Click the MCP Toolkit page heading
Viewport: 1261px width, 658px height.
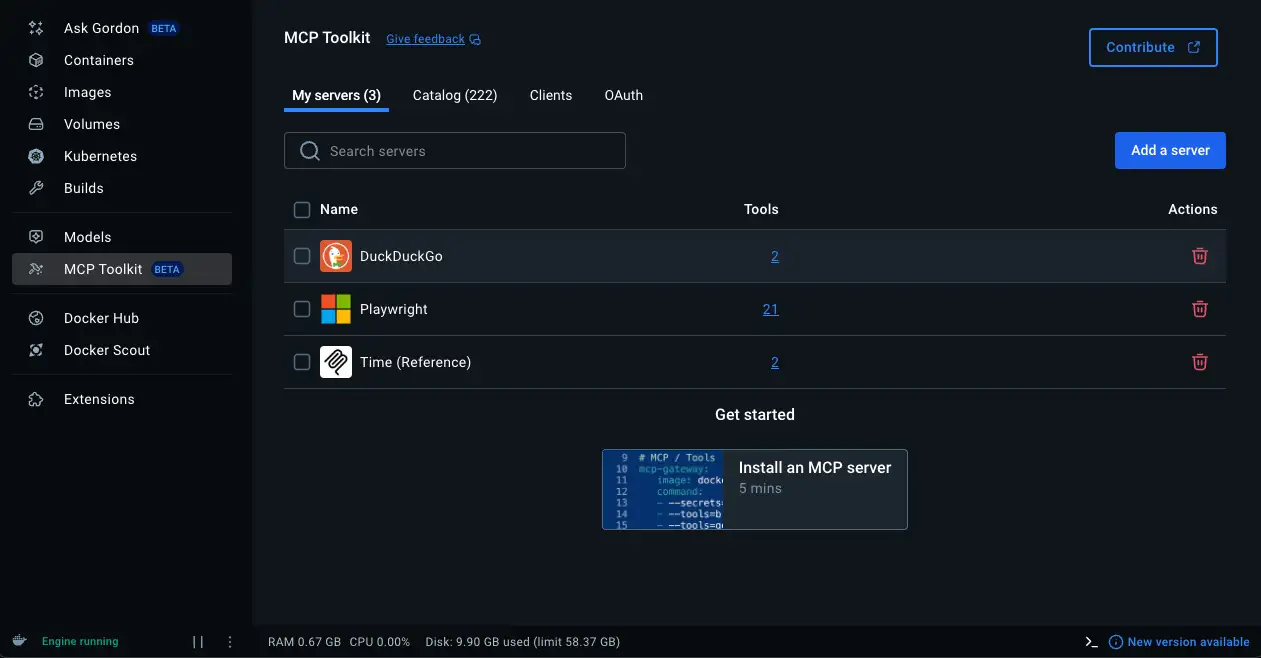tap(327, 38)
